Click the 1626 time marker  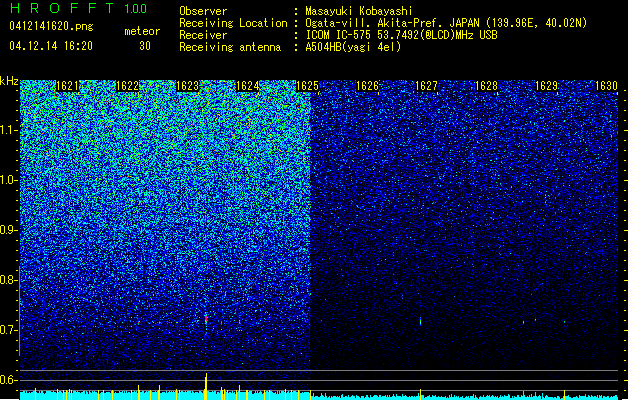367,86
